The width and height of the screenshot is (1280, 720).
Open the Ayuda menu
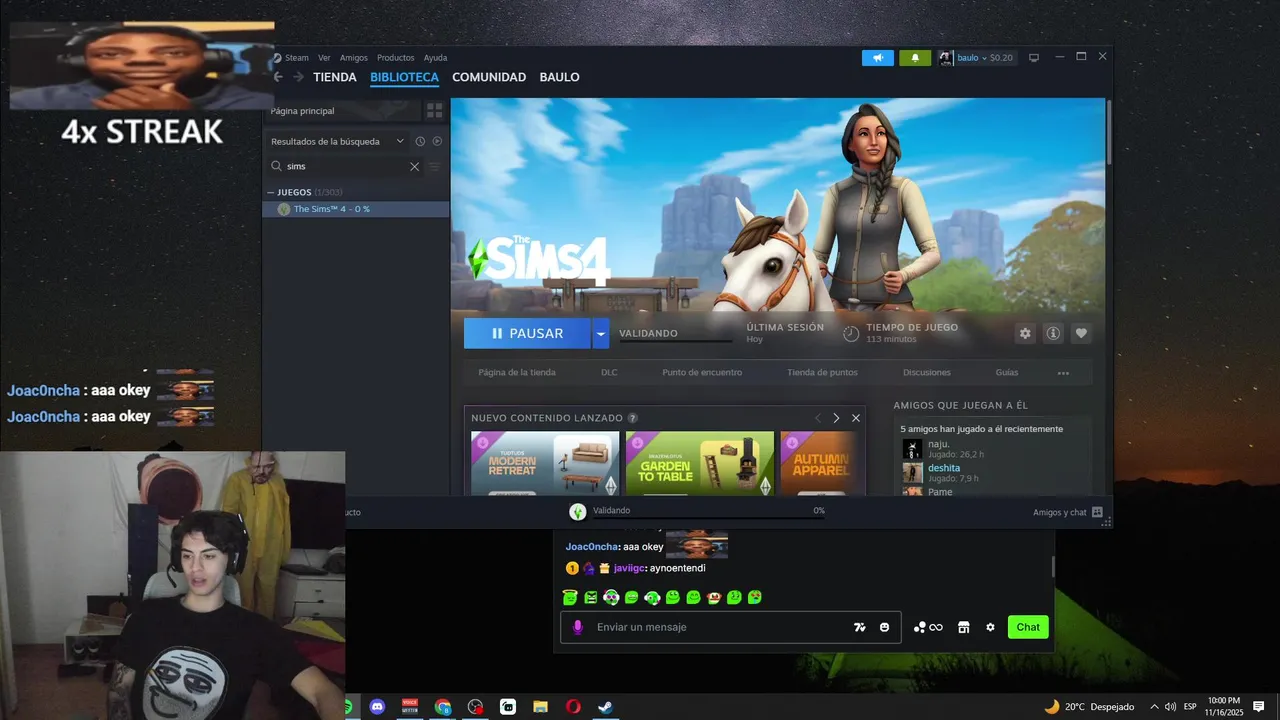(435, 58)
